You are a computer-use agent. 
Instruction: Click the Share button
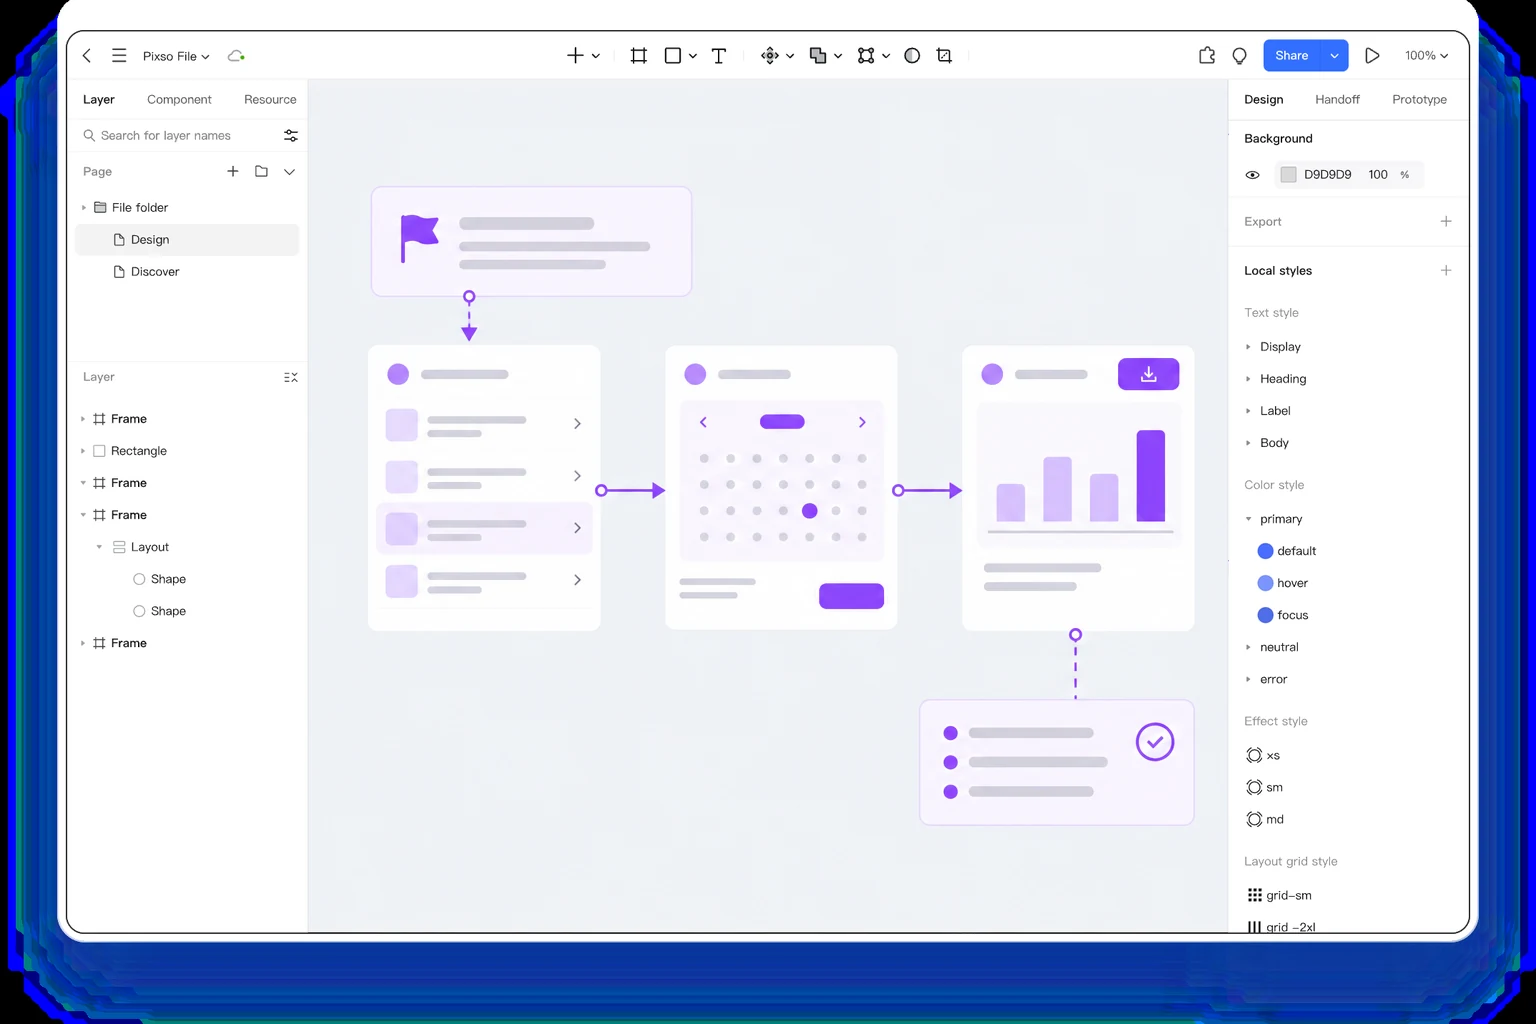[1292, 56]
